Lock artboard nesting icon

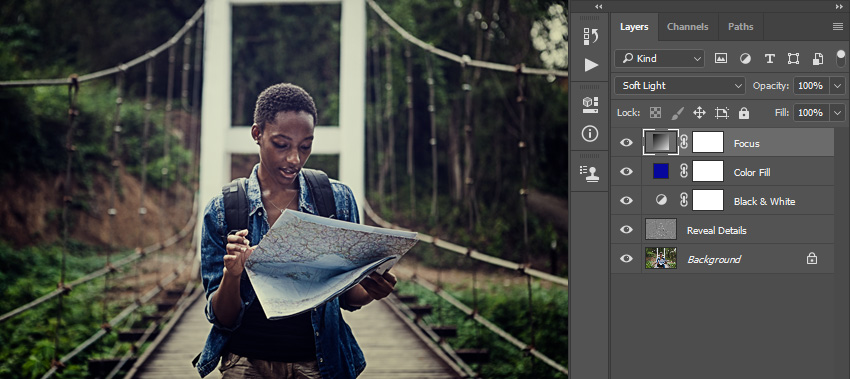click(x=722, y=113)
